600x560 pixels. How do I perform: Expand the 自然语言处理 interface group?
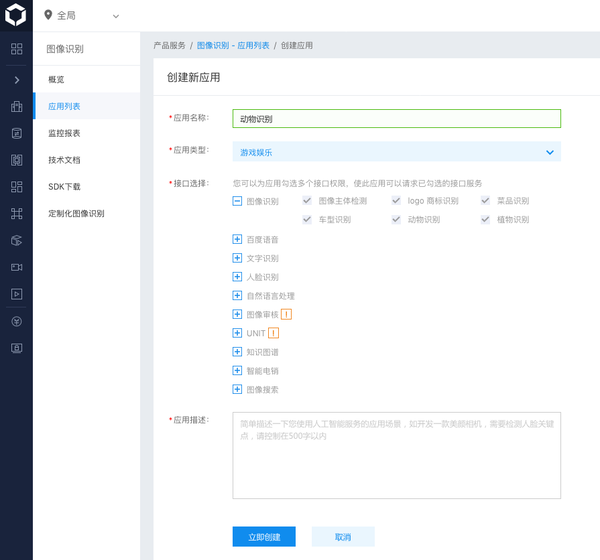[x=237, y=296]
